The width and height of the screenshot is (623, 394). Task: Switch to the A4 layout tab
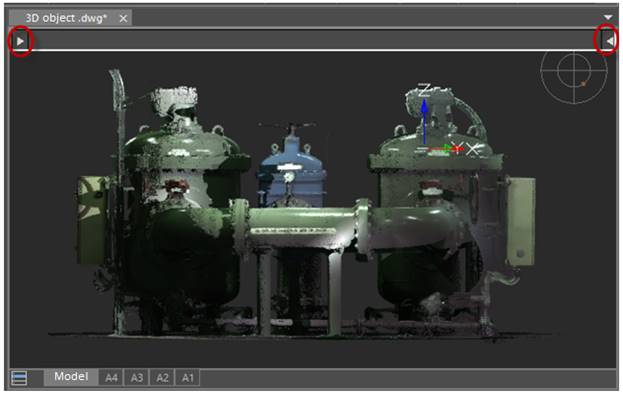pos(111,377)
